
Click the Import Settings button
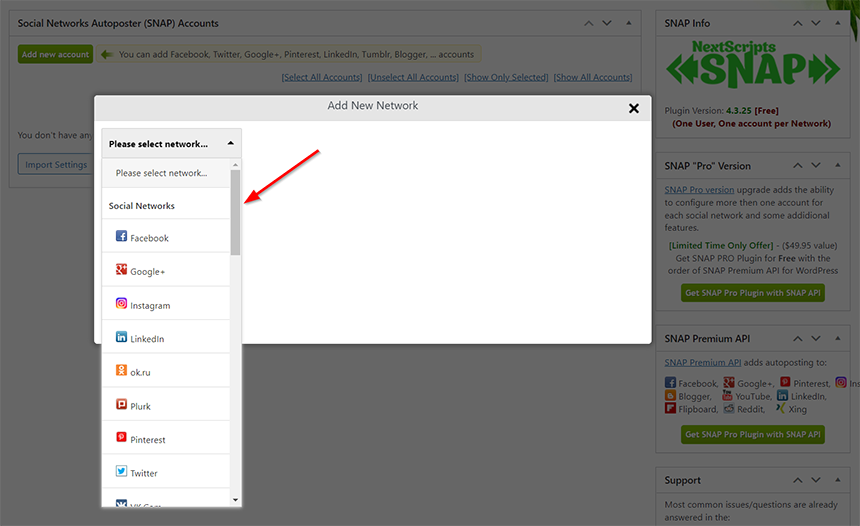pos(56,165)
